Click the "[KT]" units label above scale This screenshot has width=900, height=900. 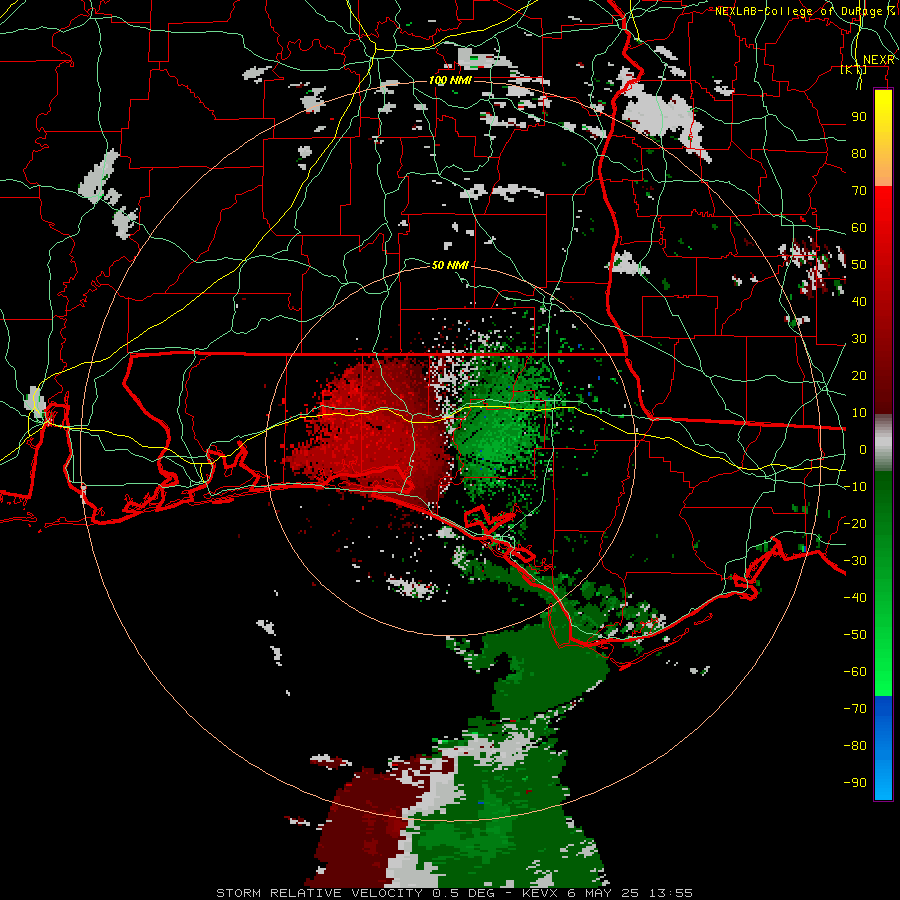(x=854, y=70)
